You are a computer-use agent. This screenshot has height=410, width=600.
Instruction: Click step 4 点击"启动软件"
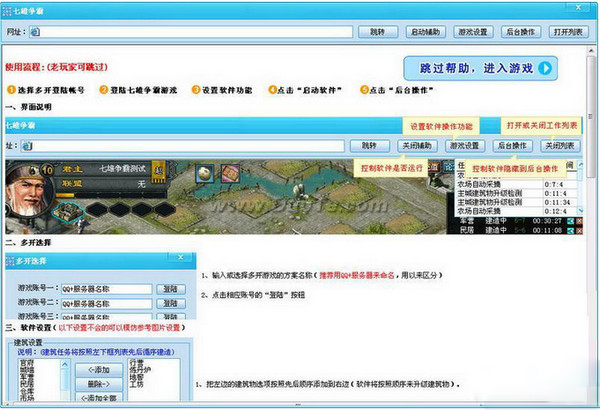pyautogui.click(x=305, y=90)
